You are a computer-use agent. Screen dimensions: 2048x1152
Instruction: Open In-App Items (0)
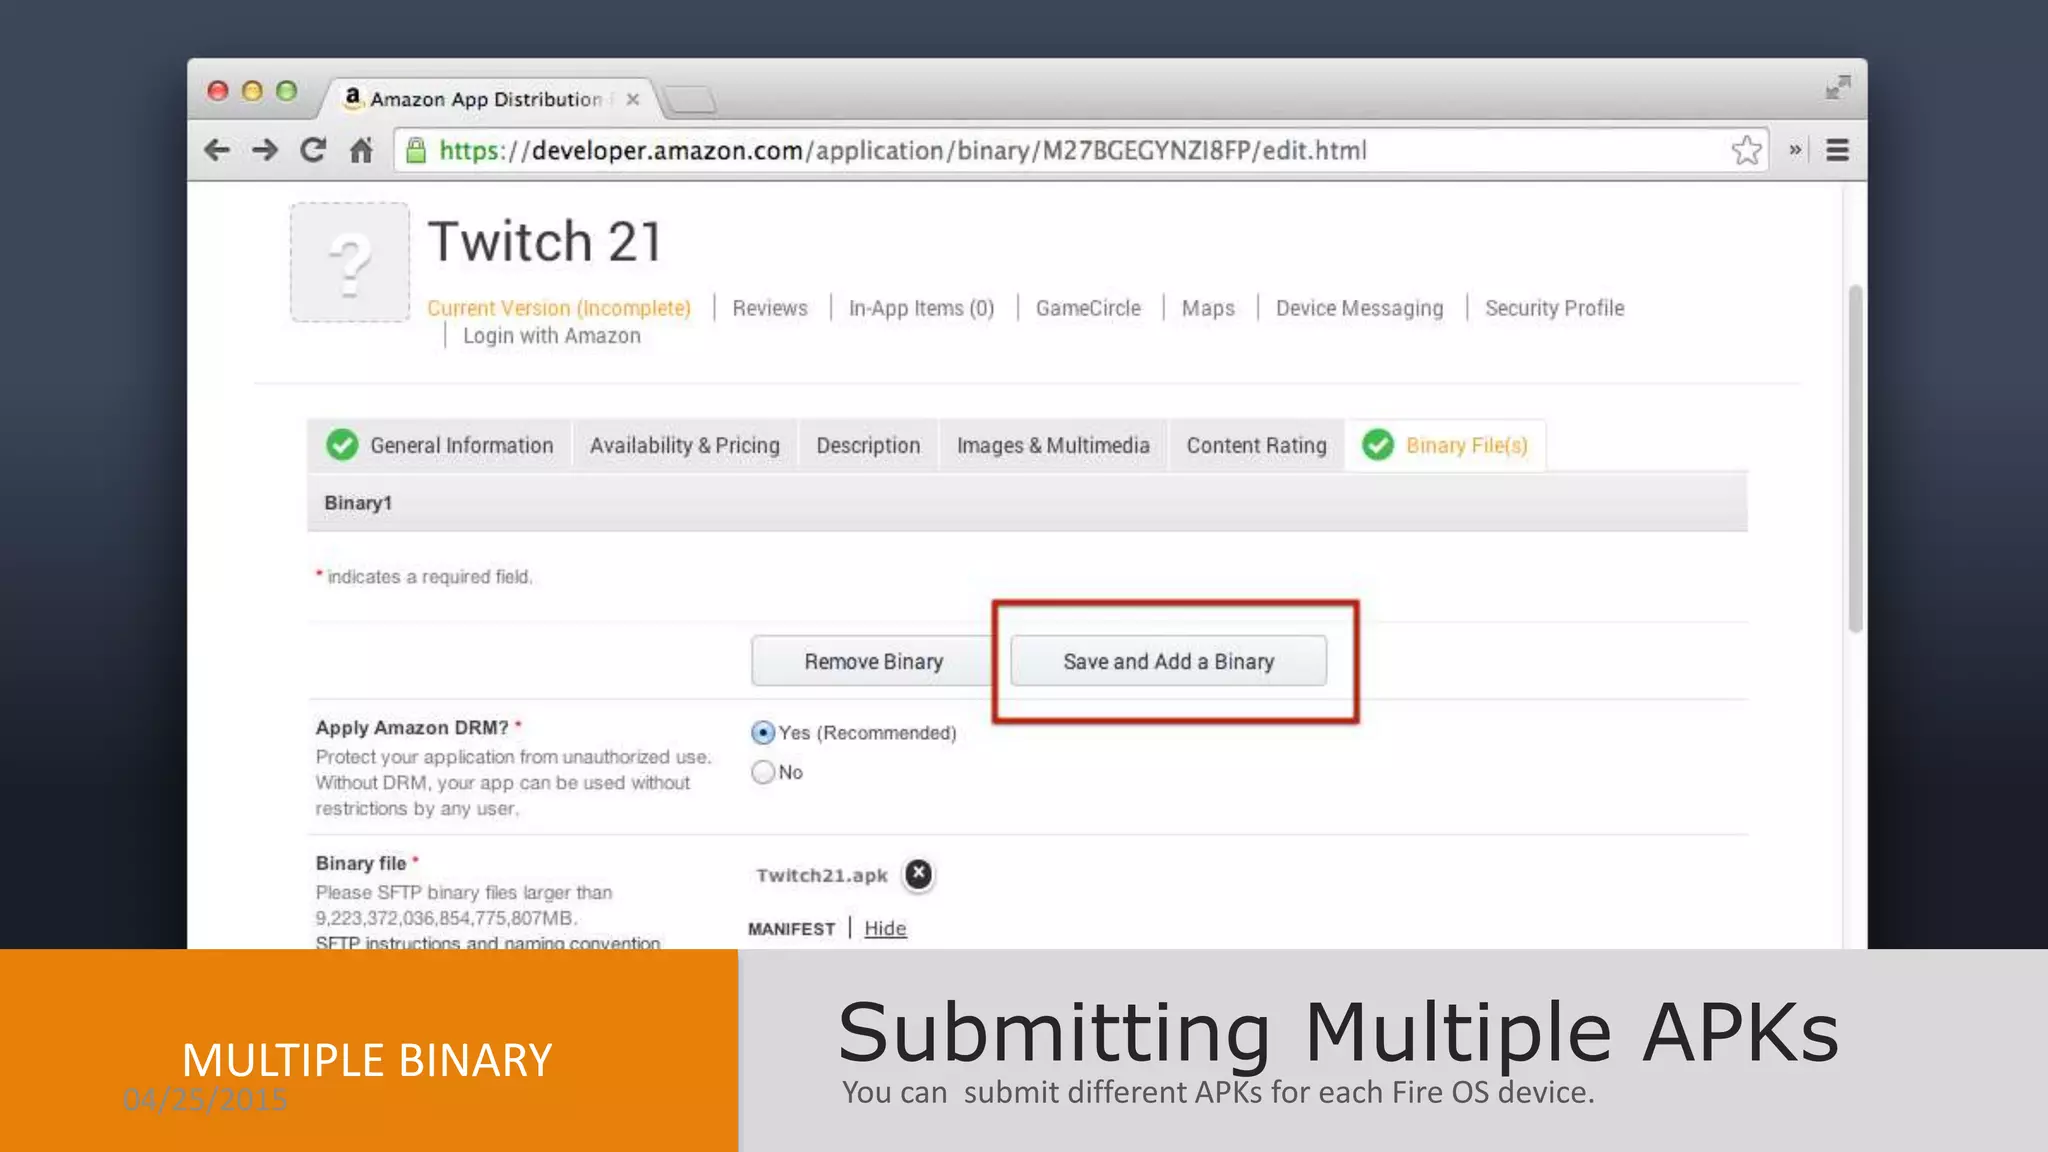pos(922,308)
